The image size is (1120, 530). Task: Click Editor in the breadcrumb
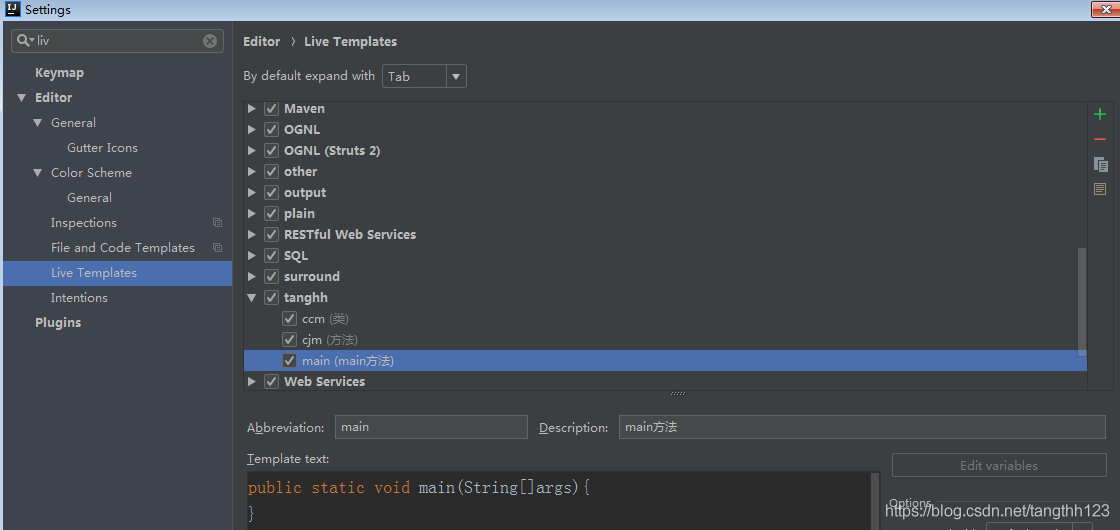coord(261,41)
